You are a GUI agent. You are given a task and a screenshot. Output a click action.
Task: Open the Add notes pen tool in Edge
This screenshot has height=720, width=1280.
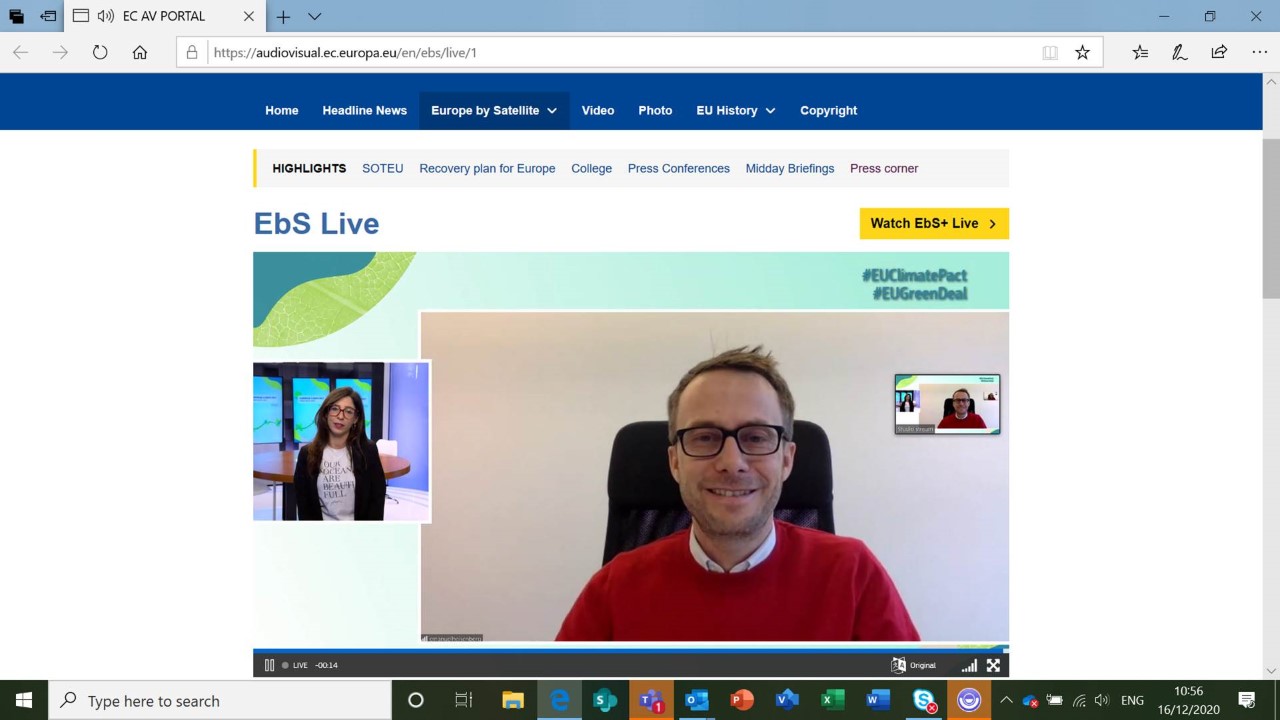(x=1179, y=52)
